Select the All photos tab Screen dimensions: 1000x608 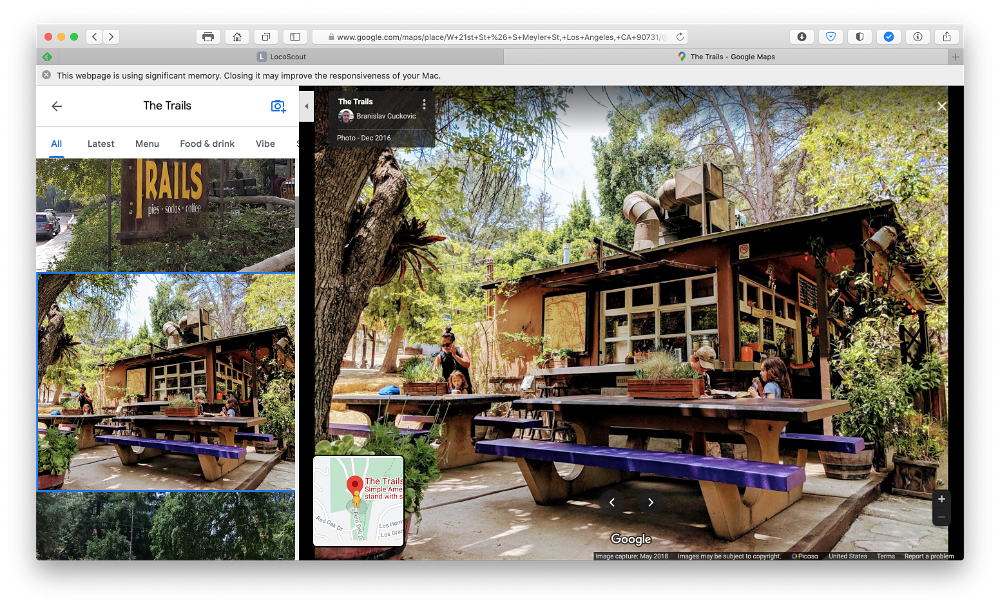pyautogui.click(x=56, y=144)
